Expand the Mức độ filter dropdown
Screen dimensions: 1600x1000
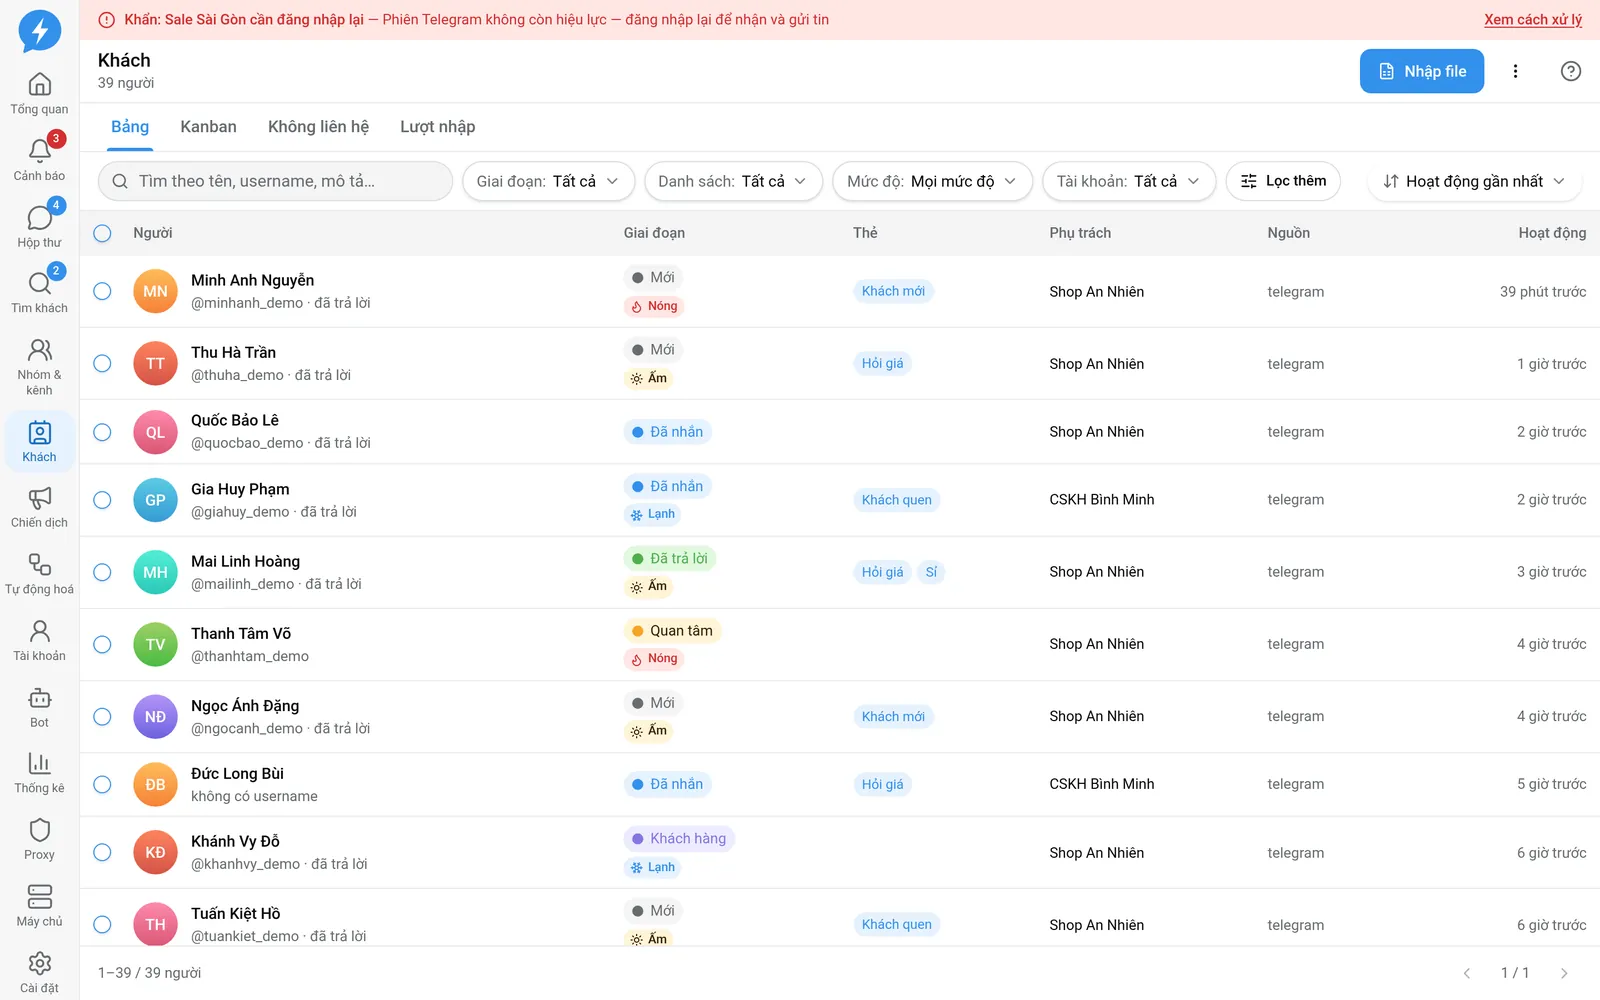point(932,181)
